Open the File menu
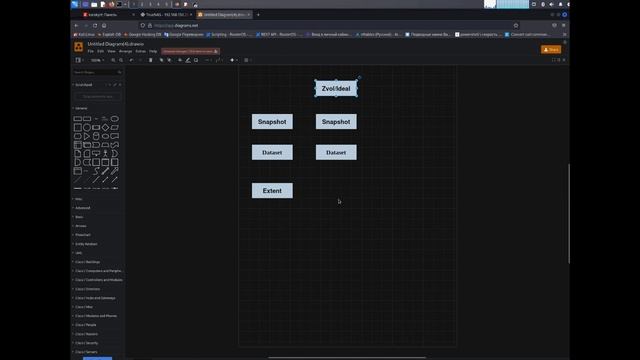 (x=91, y=51)
